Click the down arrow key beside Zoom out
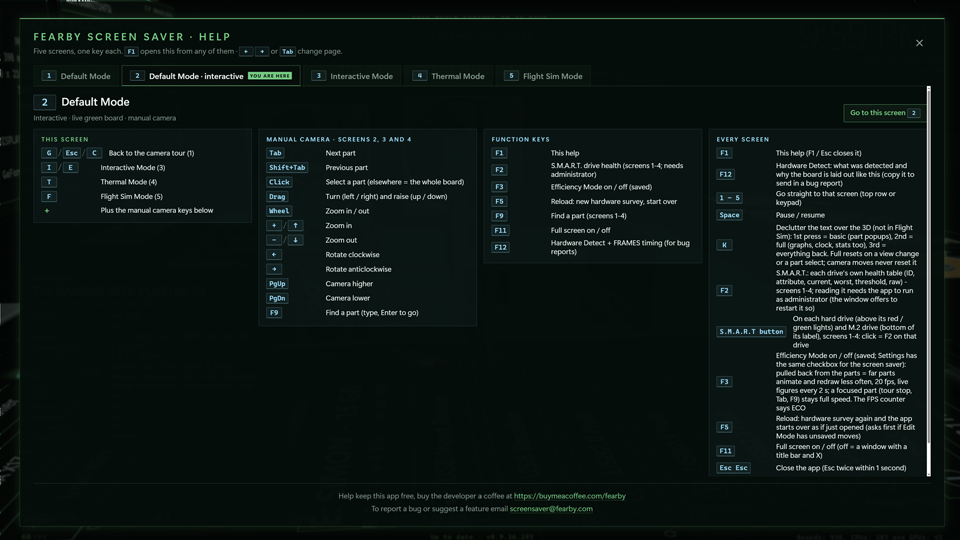 coord(295,240)
